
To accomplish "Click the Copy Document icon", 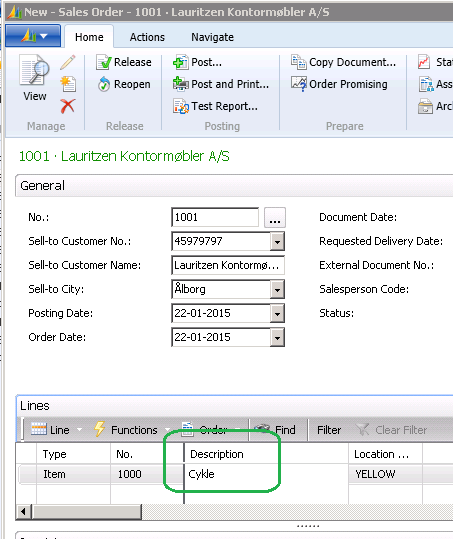I will click(x=298, y=62).
